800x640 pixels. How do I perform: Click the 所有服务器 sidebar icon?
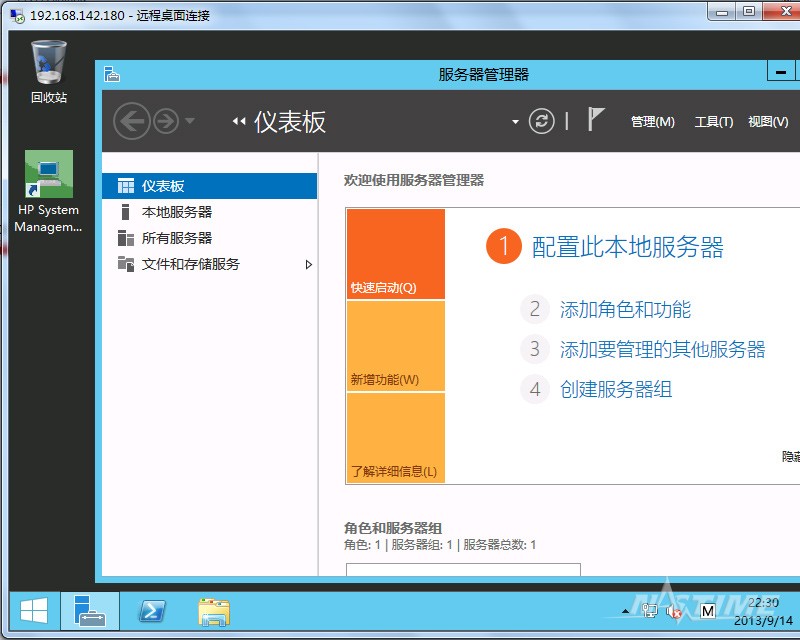click(x=126, y=238)
